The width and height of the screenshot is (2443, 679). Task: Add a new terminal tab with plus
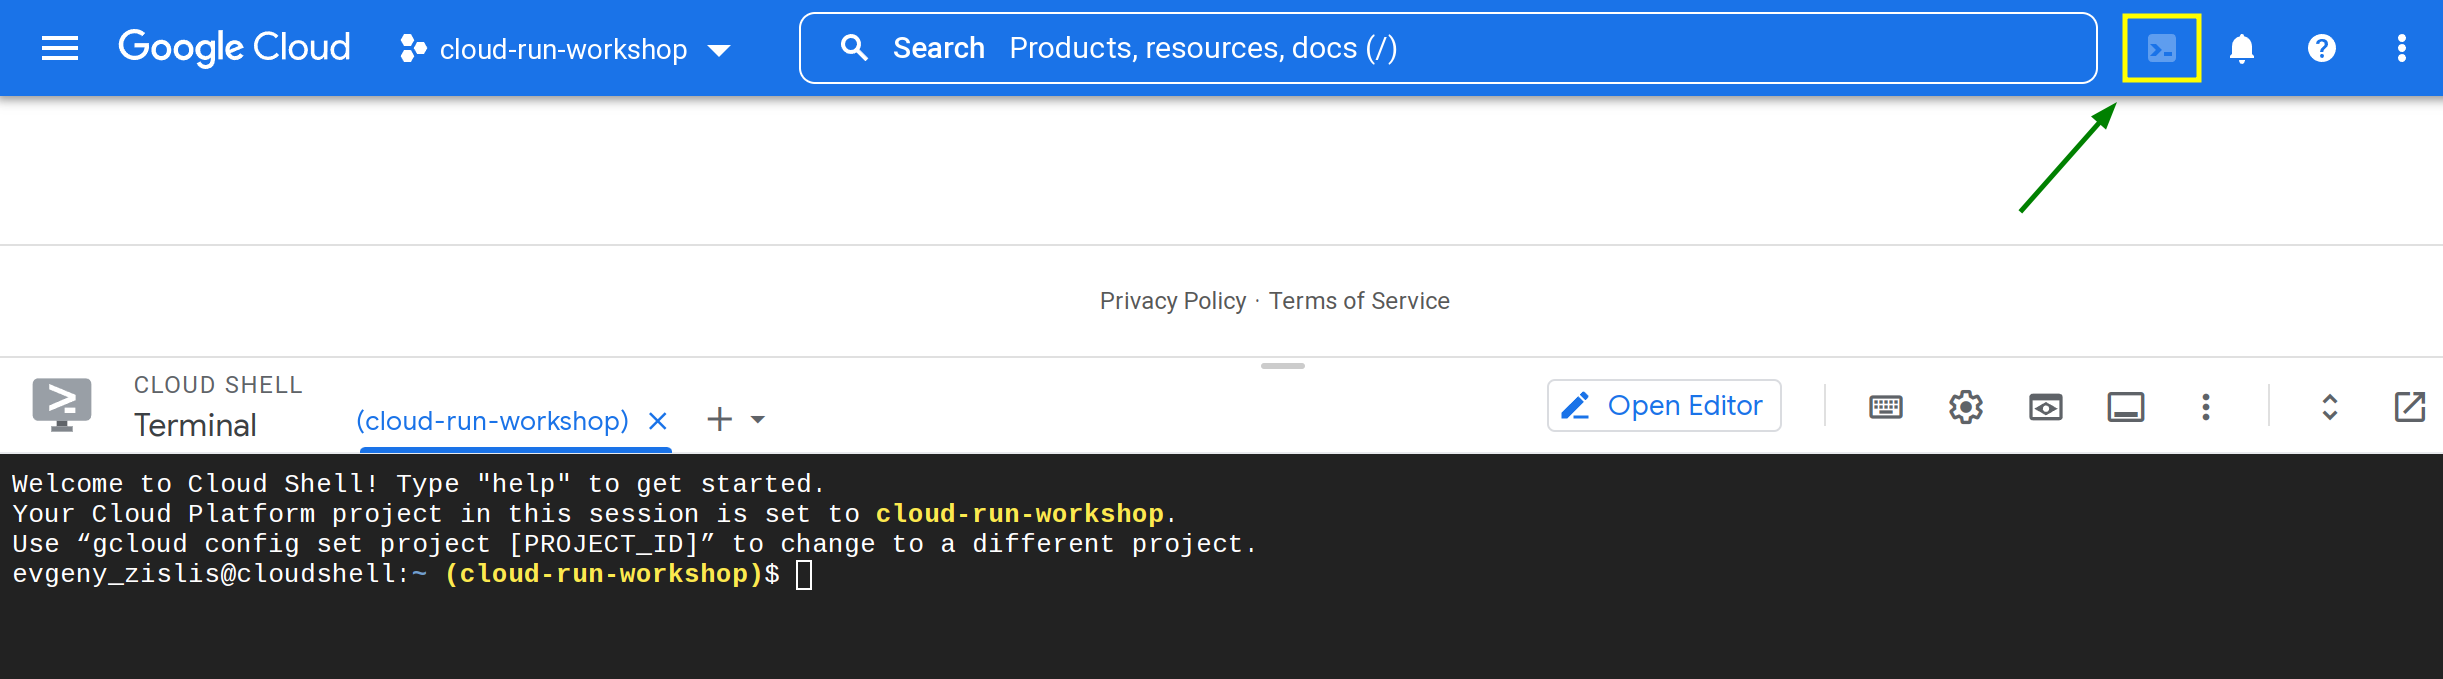click(x=719, y=420)
